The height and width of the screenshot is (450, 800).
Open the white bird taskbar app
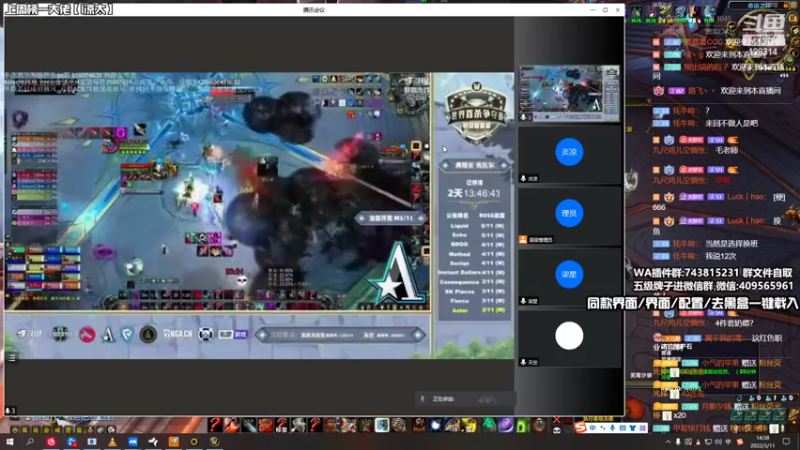(x=153, y=442)
